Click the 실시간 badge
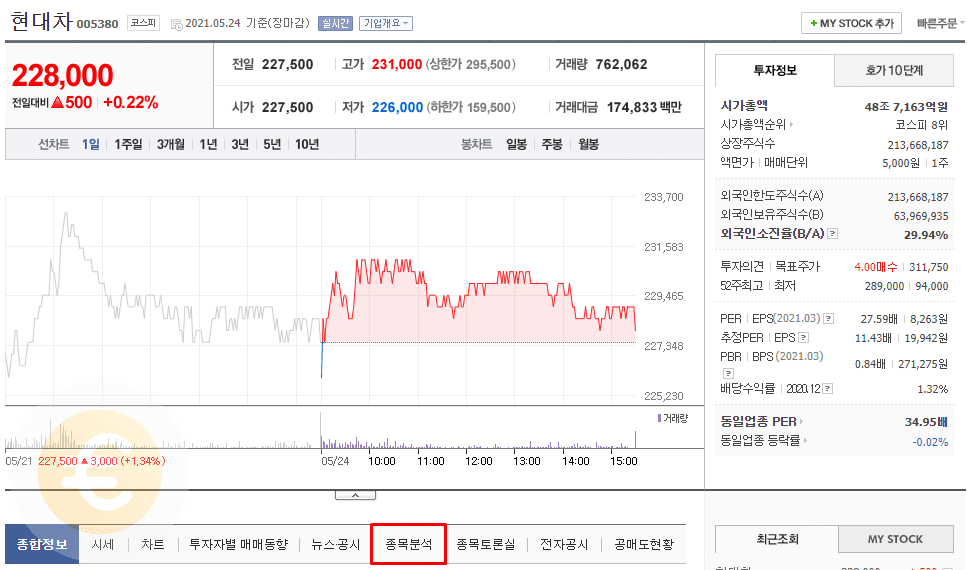Screen dimensions: 967x570 click(x=335, y=23)
